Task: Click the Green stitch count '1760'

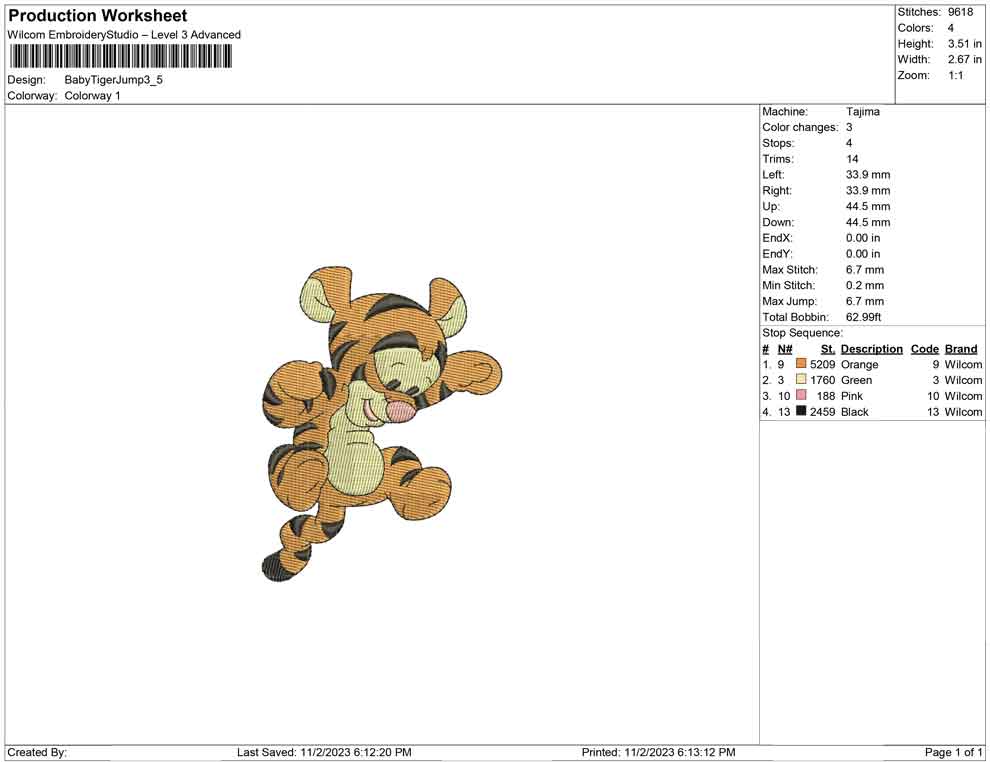Action: click(822, 380)
